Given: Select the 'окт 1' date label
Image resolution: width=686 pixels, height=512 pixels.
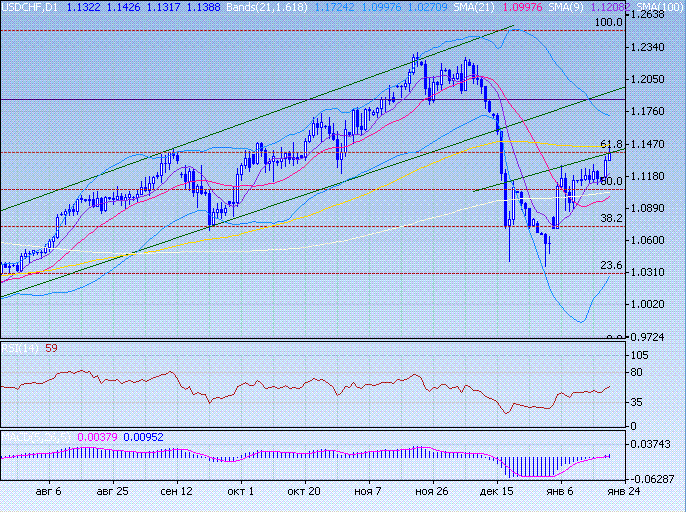Looking at the screenshot, I should (x=239, y=492).
